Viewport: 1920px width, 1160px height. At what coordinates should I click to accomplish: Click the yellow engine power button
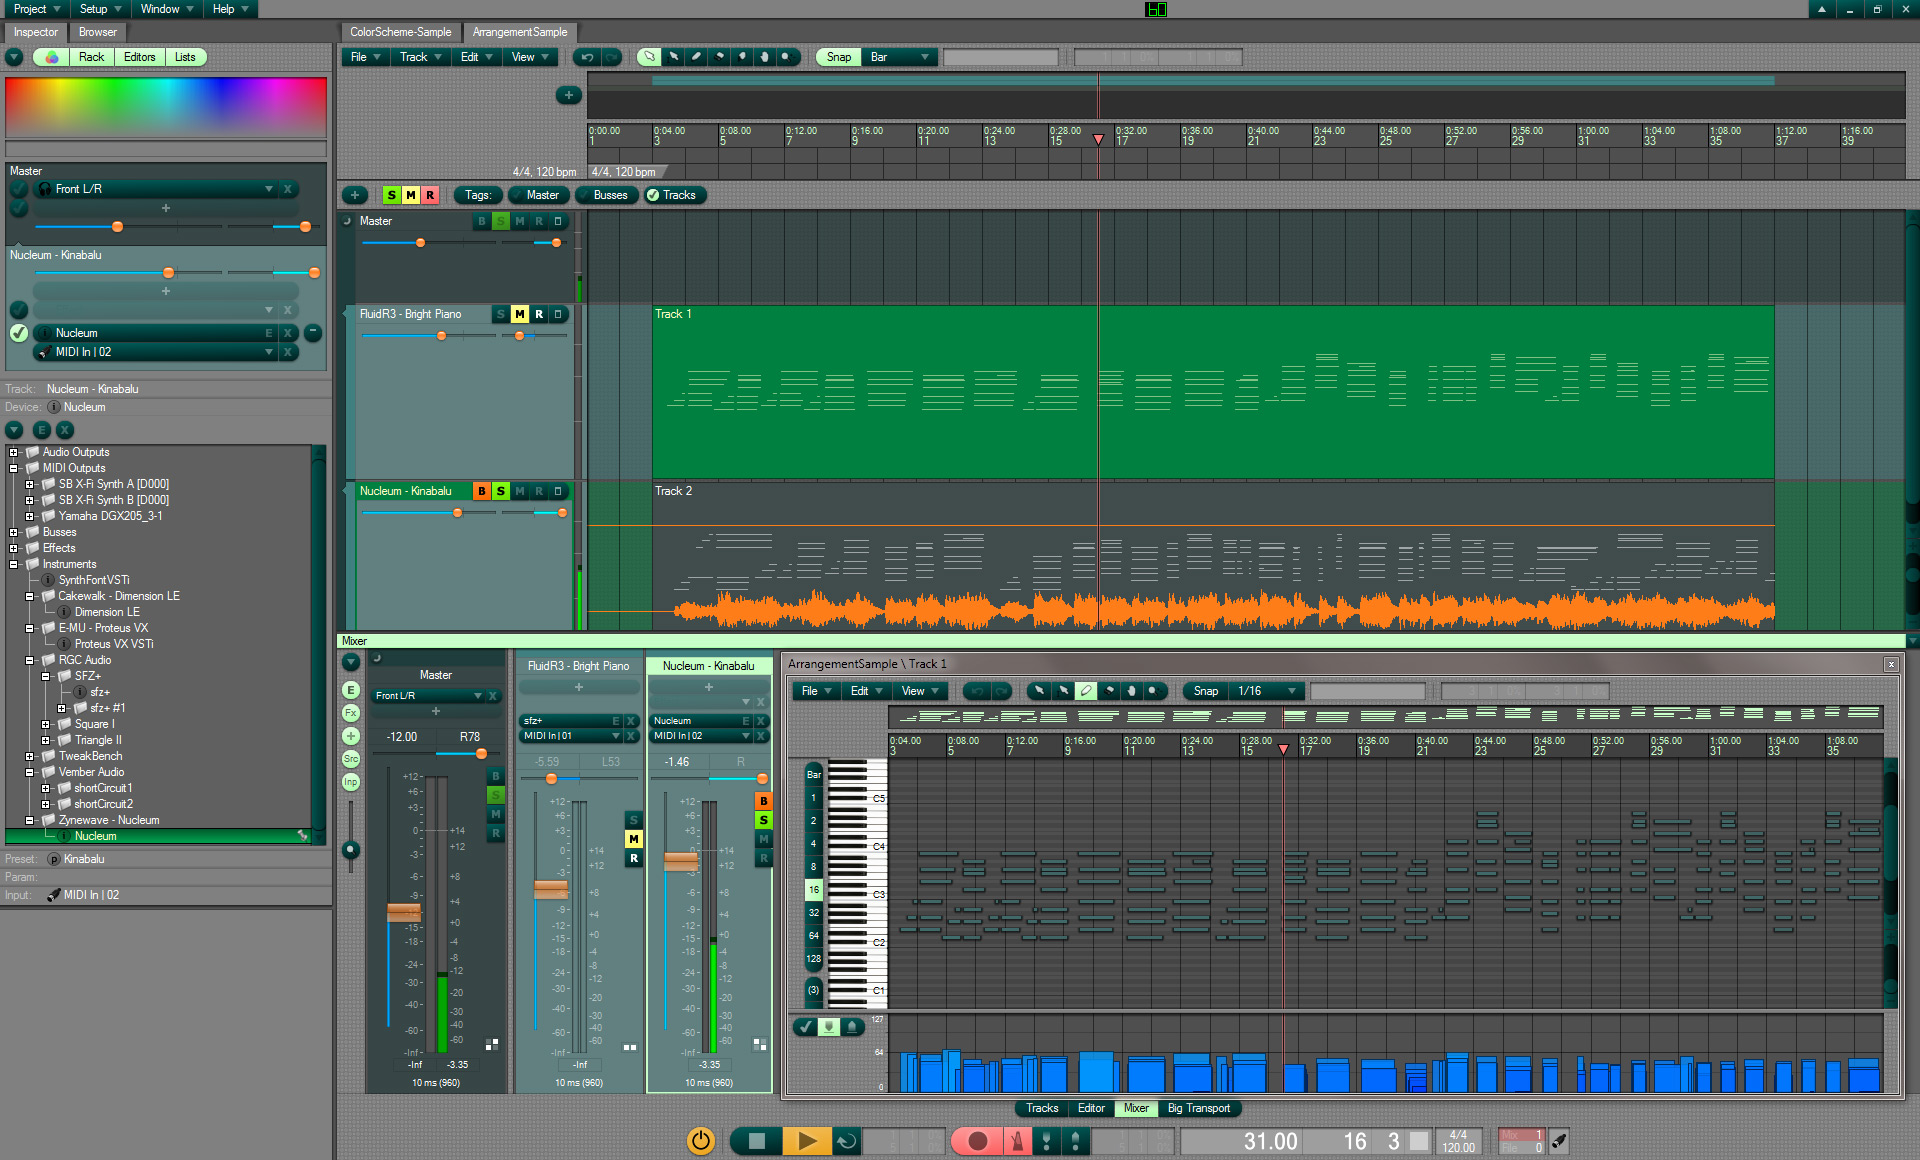point(701,1141)
